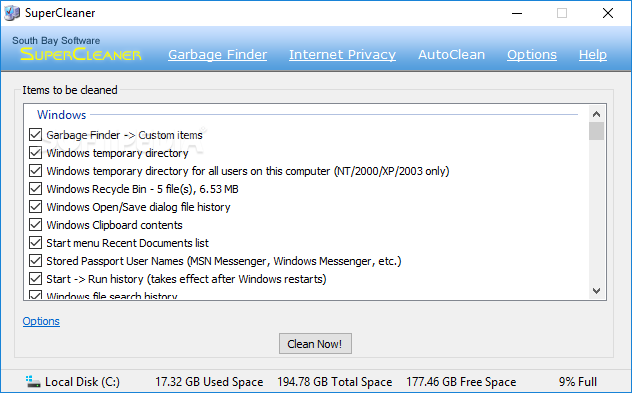Screen dimensions: 632x393
Task: Close the SuperCleaner window
Action: tap(608, 13)
